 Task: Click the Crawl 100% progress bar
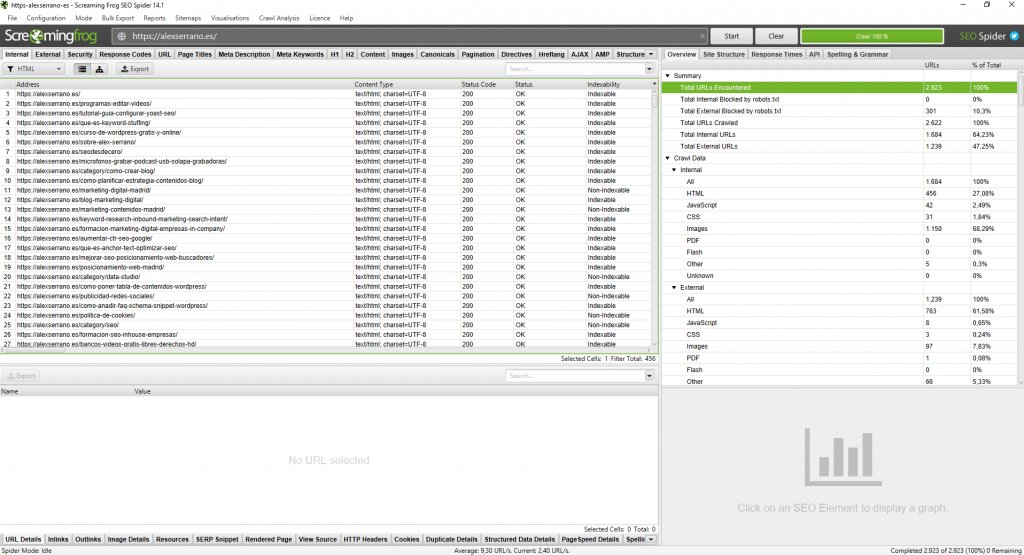(872, 36)
